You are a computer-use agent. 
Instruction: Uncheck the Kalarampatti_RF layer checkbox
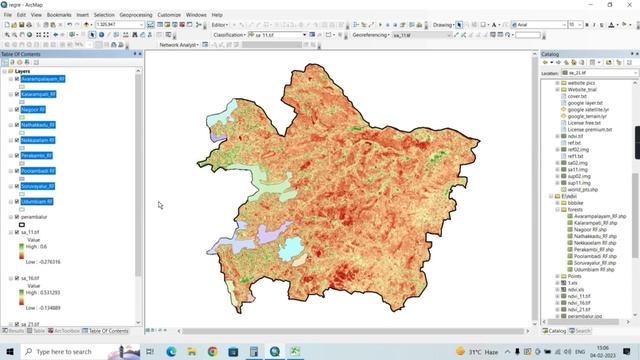[17, 94]
